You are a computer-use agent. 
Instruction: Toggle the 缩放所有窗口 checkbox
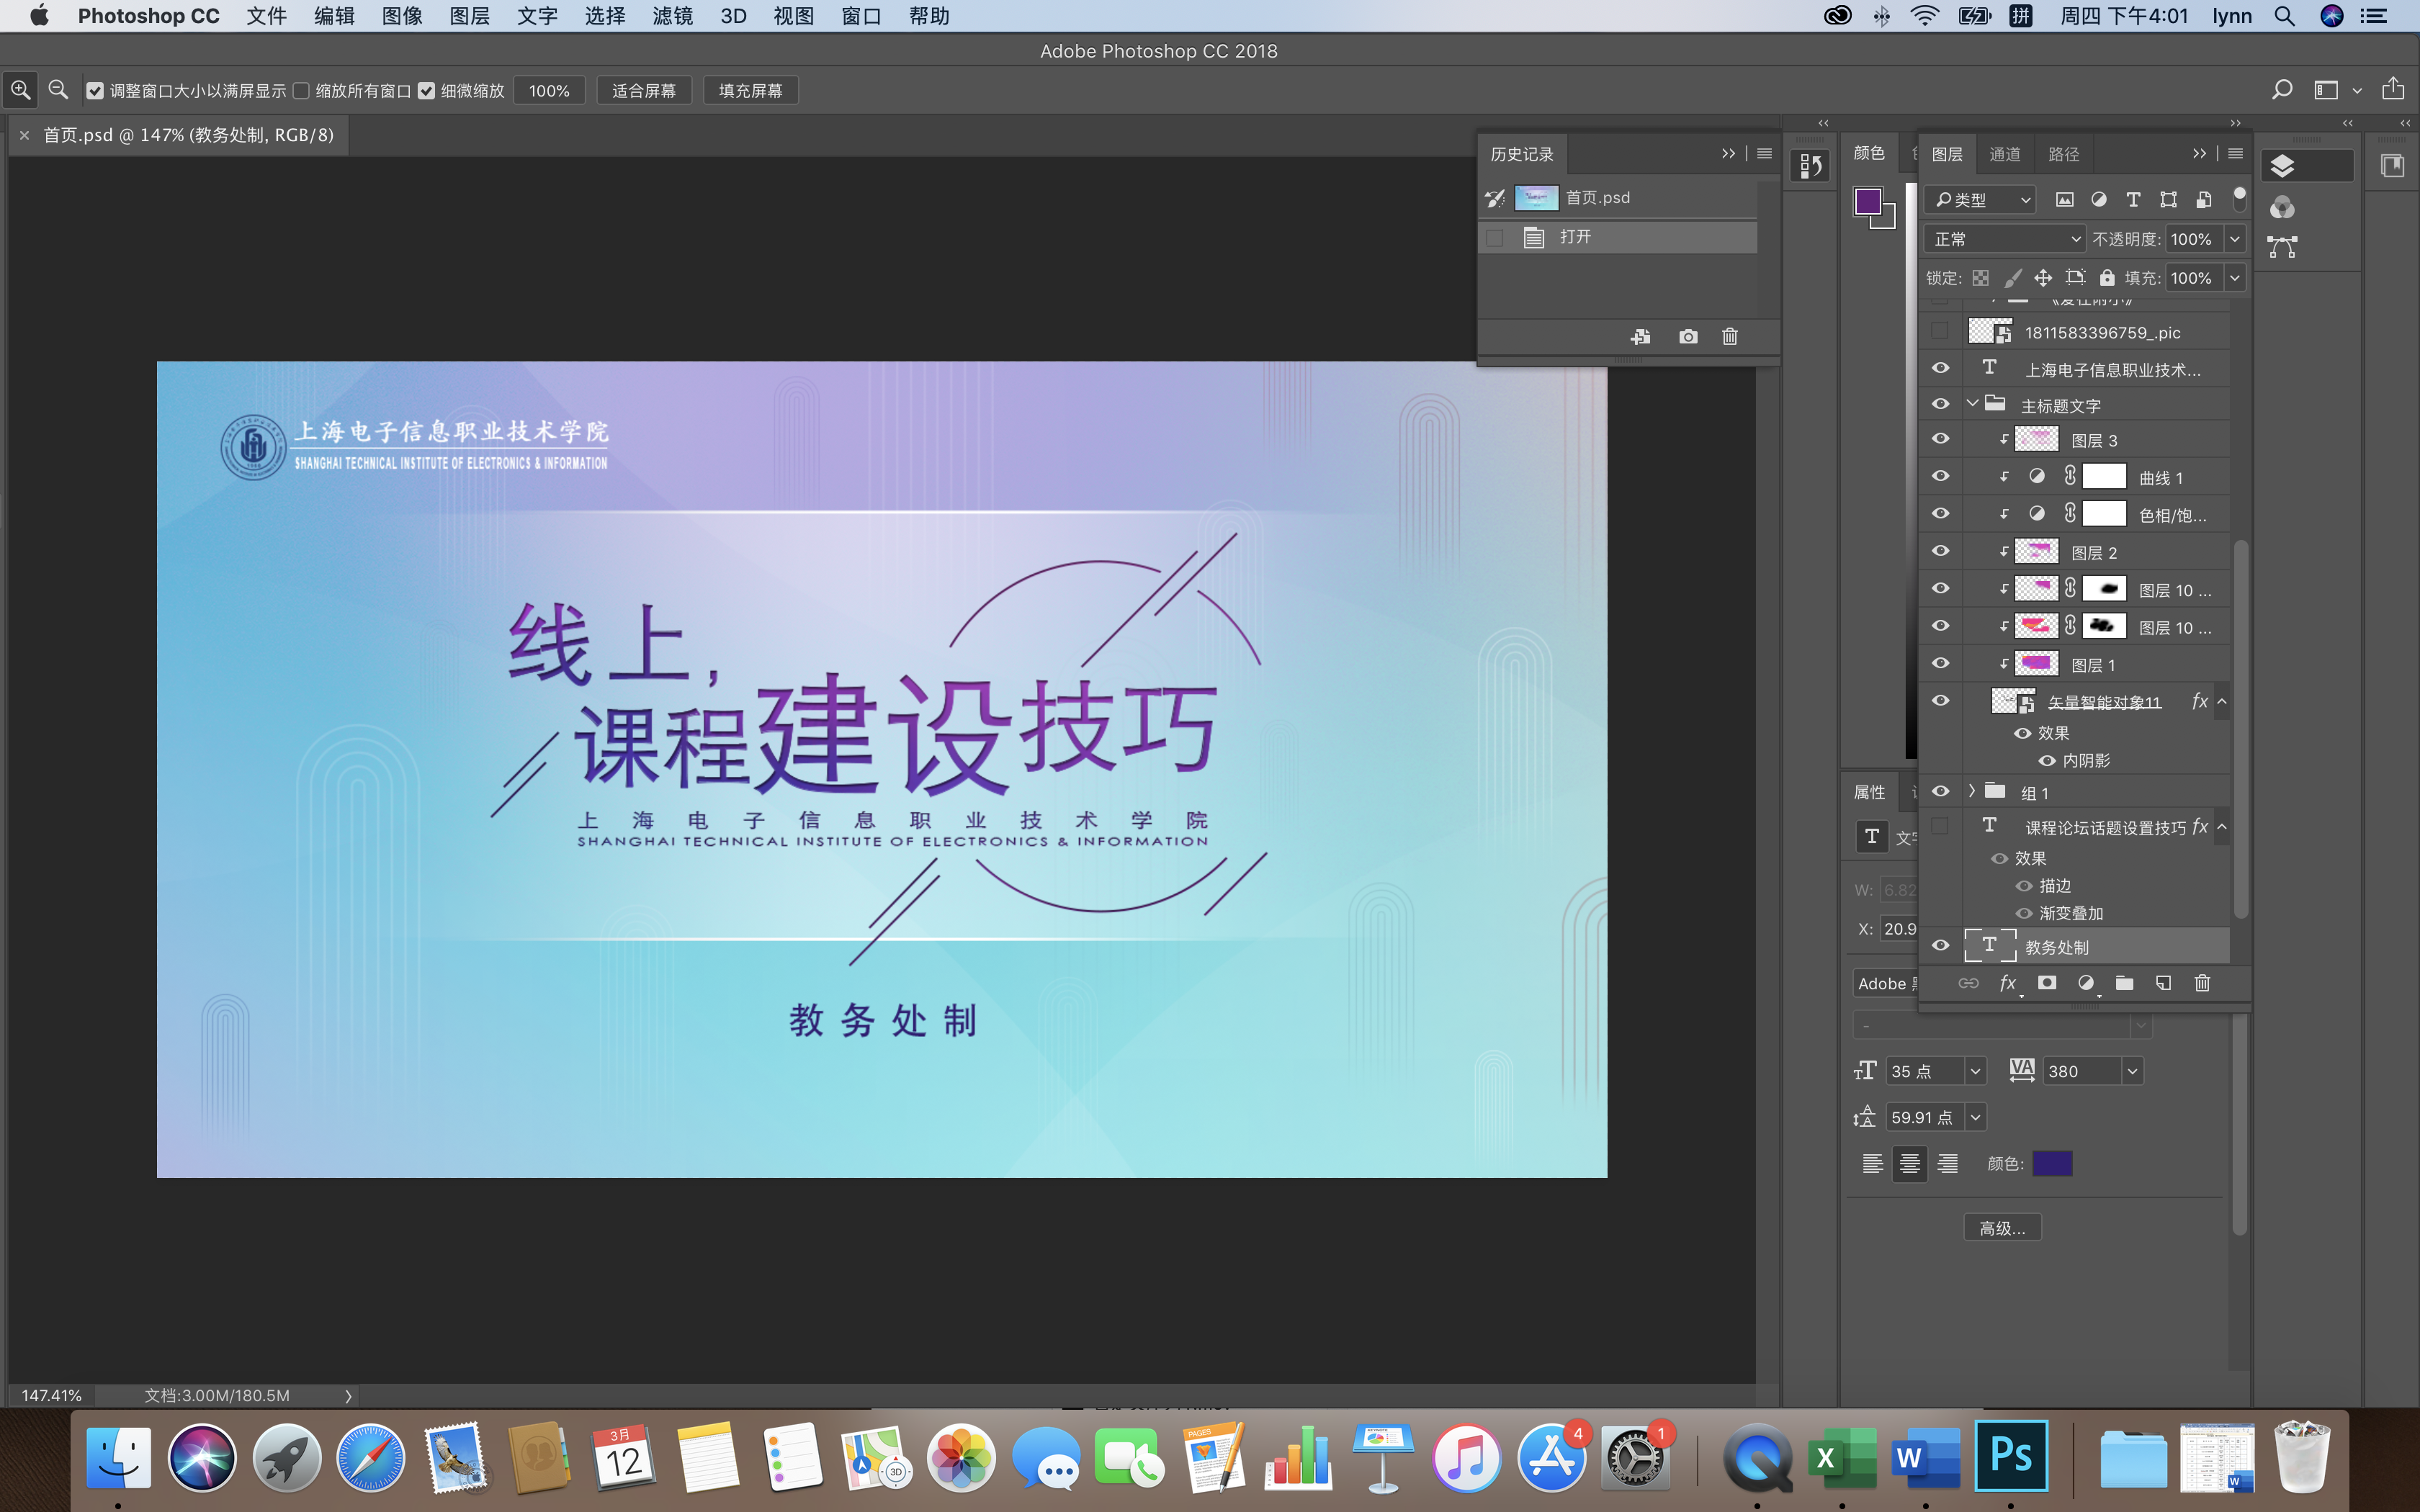click(301, 91)
